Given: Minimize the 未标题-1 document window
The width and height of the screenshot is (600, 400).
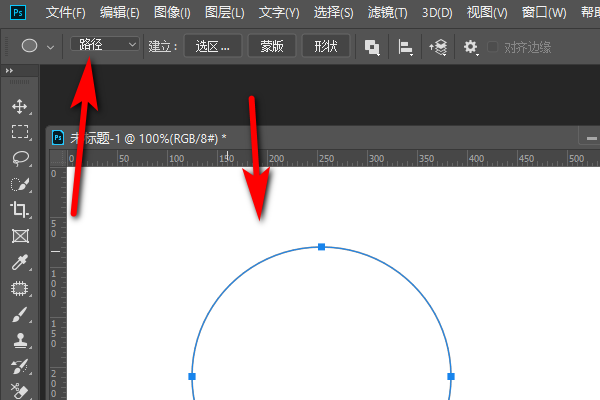Looking at the screenshot, I should tap(592, 138).
